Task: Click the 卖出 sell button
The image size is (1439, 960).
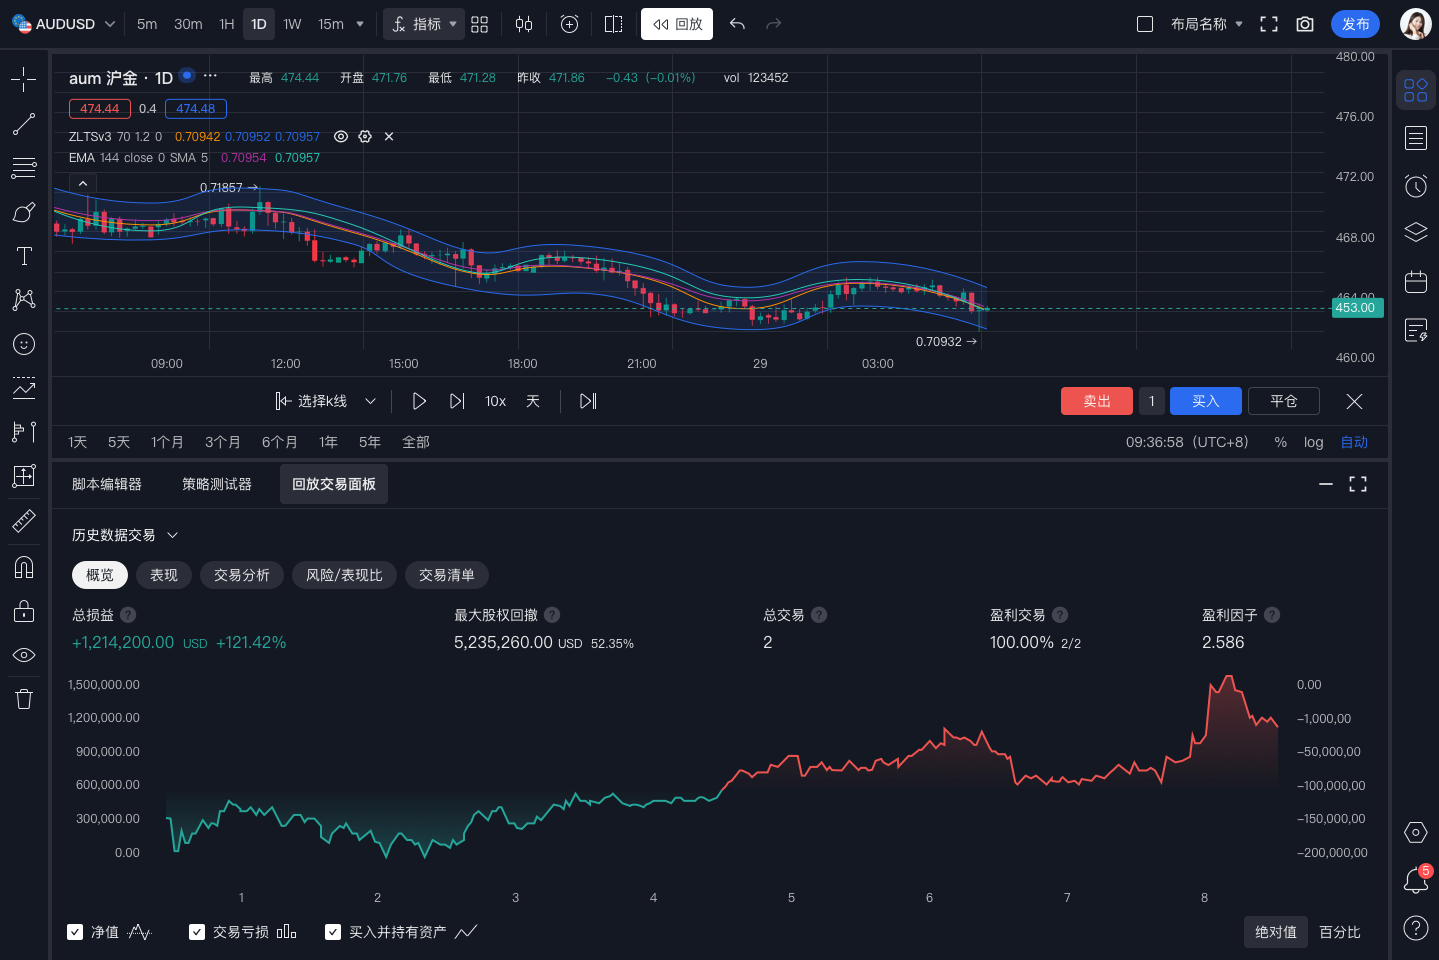Action: click(x=1097, y=401)
